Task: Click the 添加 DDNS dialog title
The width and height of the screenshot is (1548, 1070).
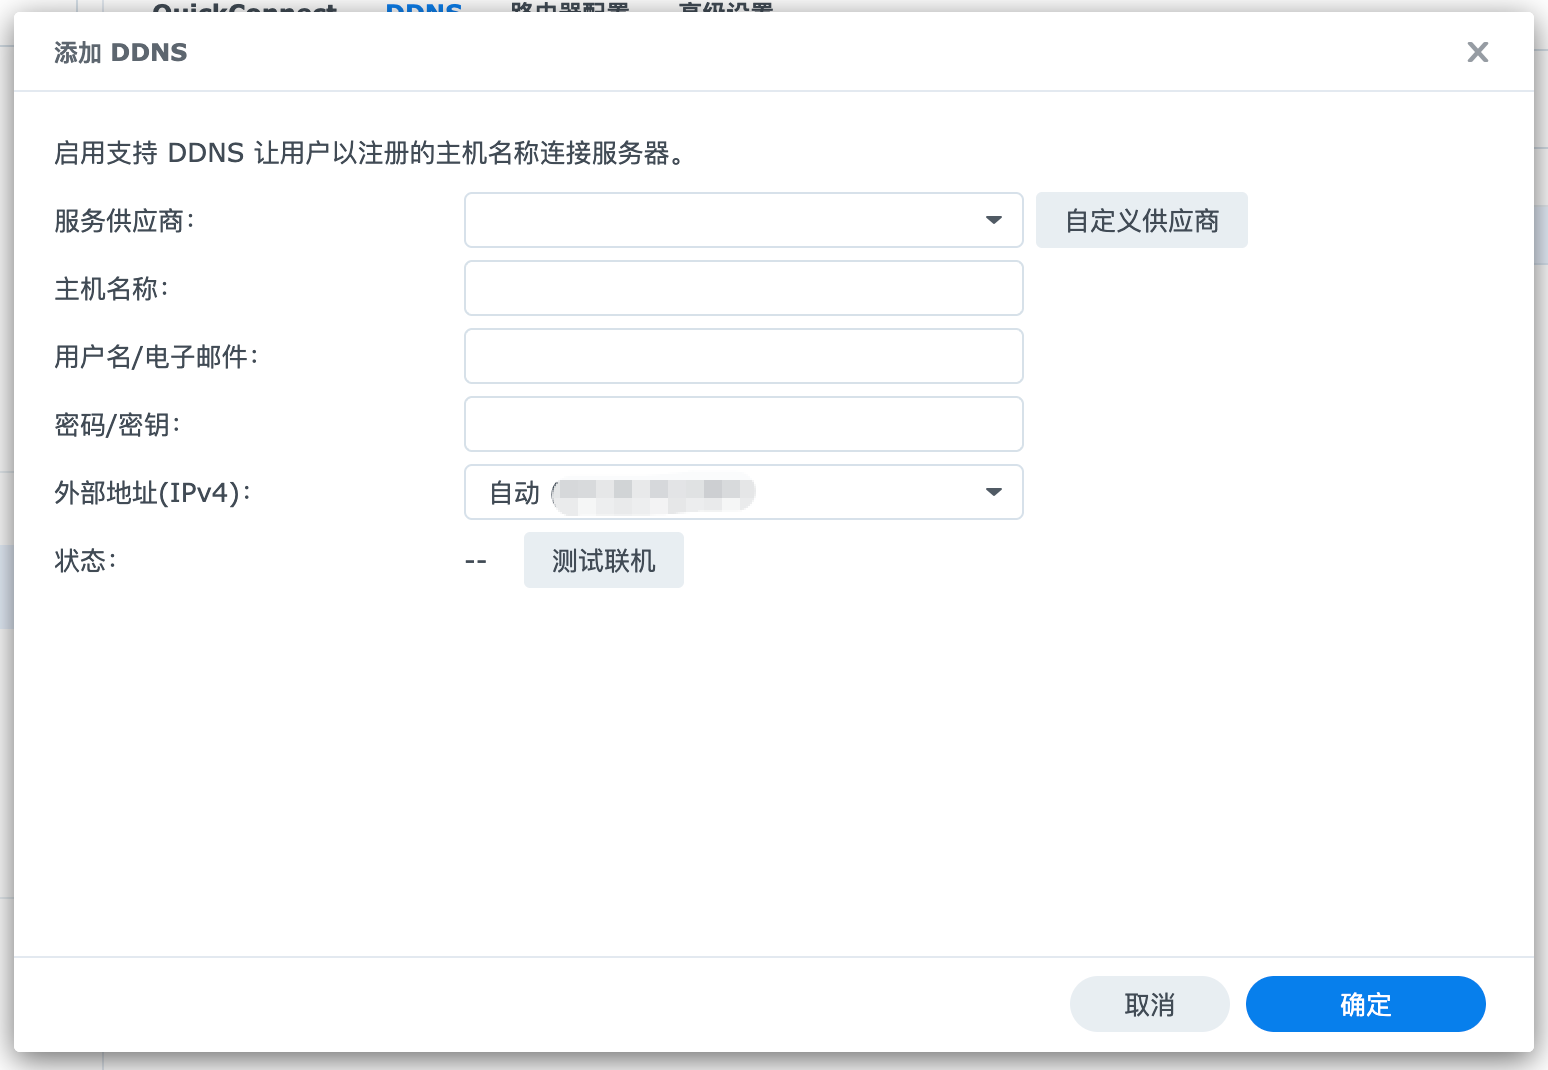Action: (120, 52)
